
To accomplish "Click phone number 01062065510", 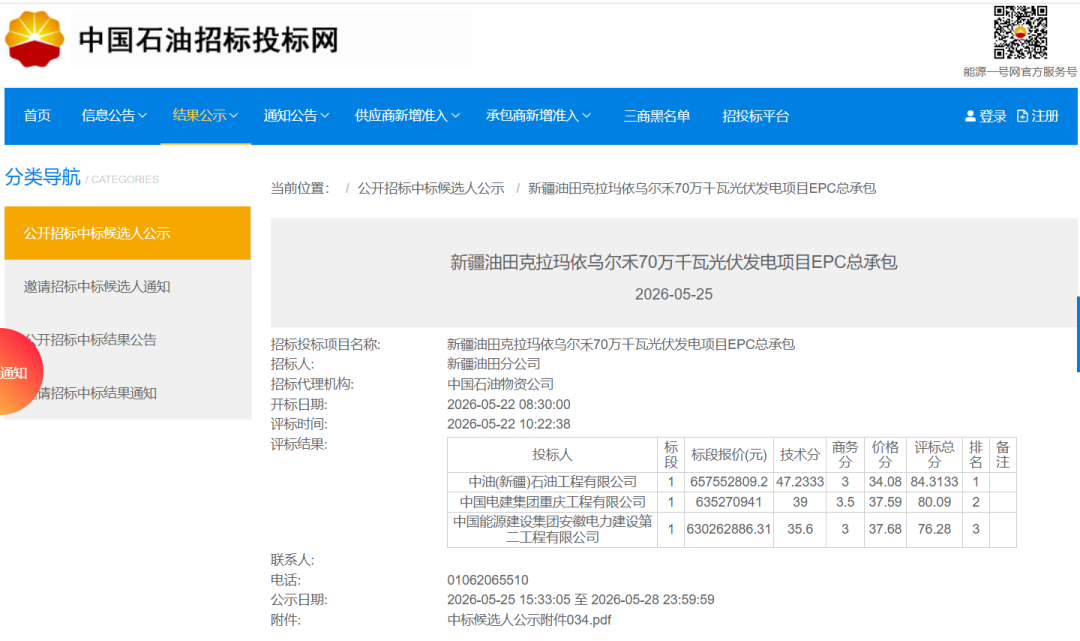I will [x=488, y=580].
